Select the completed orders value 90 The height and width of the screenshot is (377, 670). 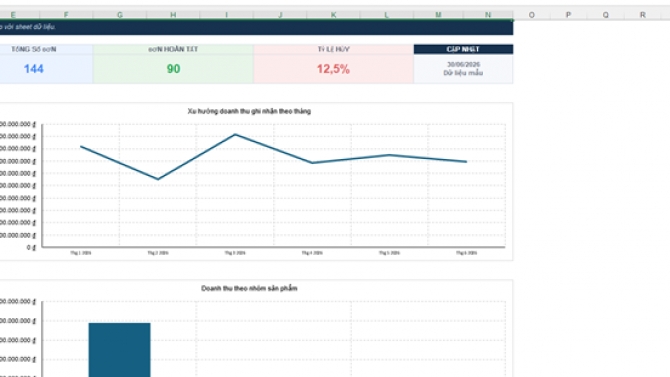173,69
